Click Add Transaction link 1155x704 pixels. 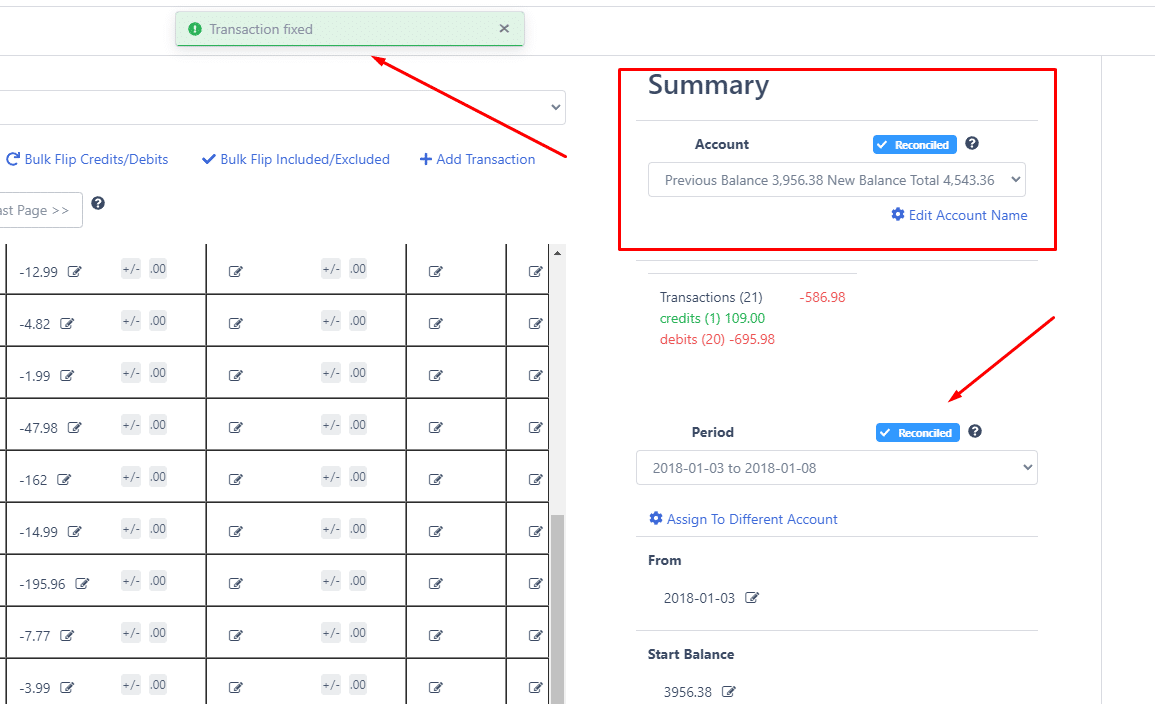pos(477,159)
